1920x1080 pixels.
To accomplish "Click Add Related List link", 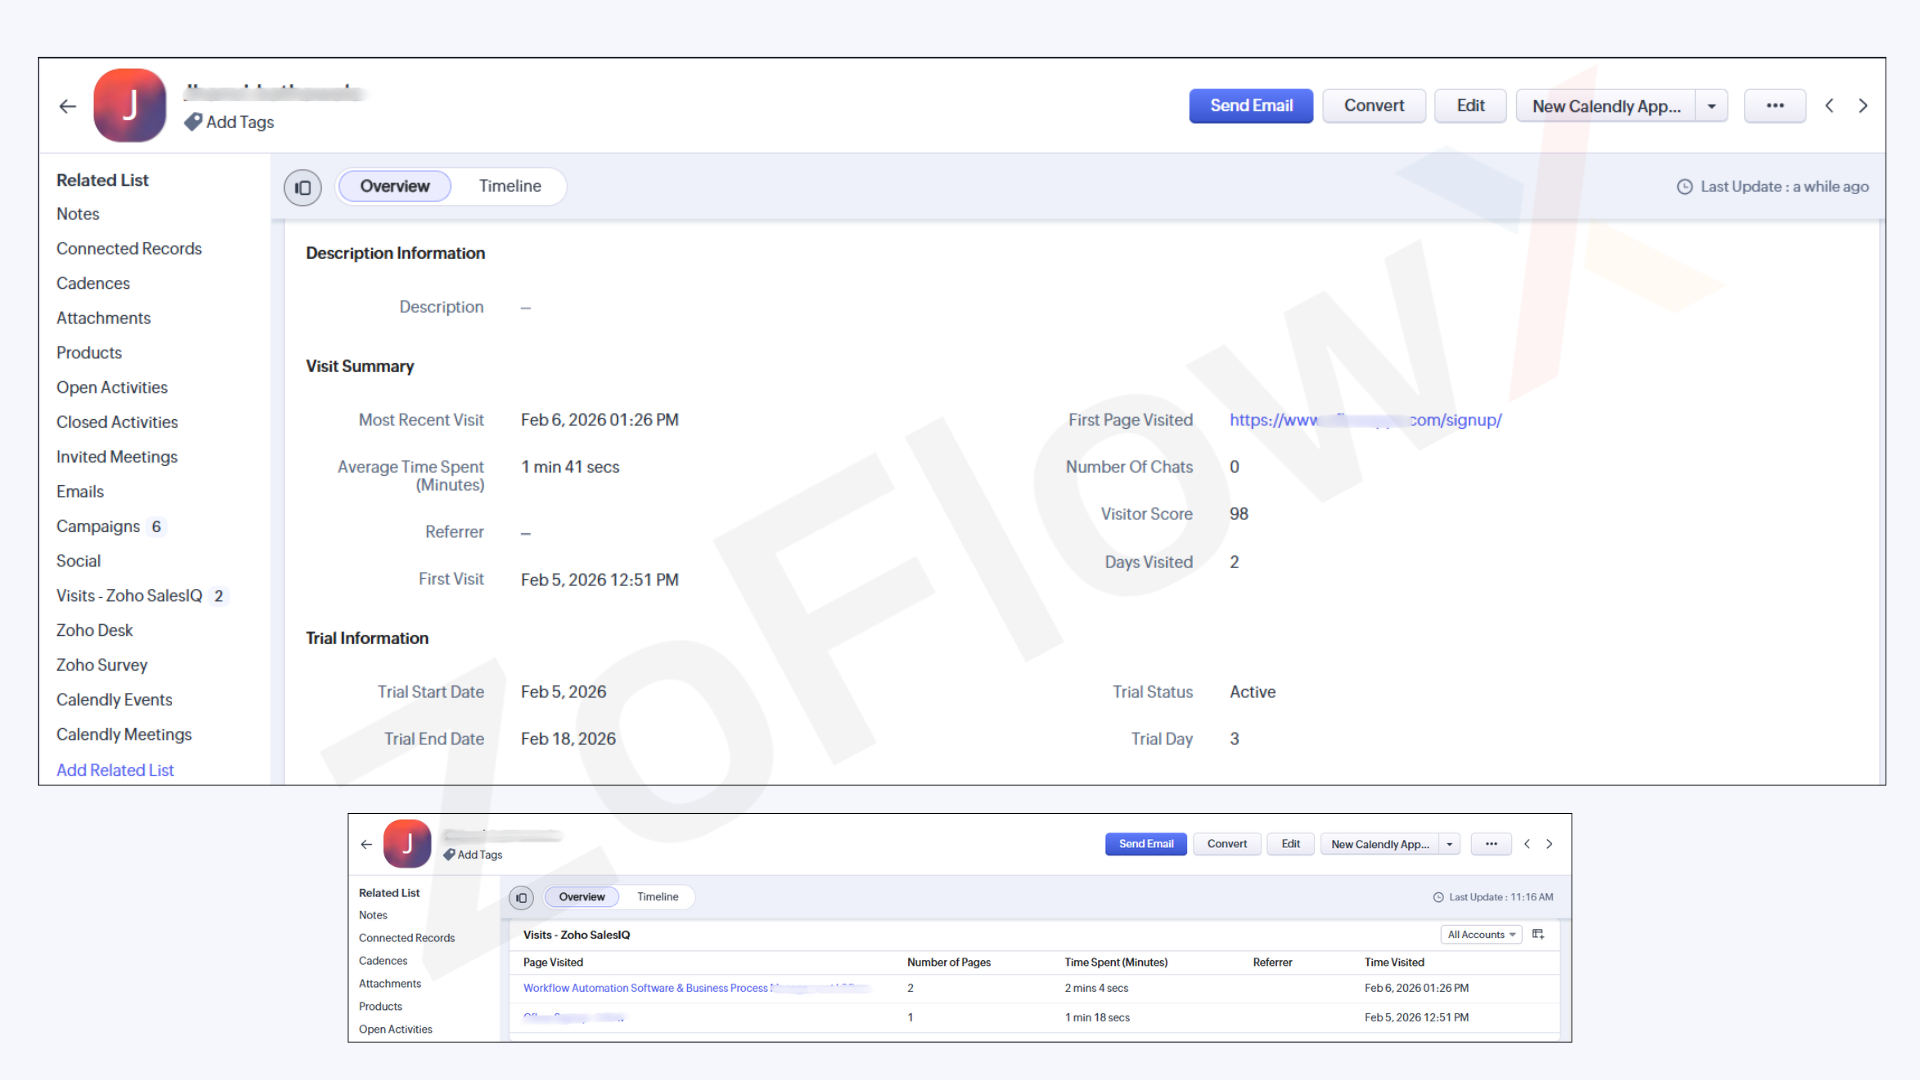I will tap(115, 770).
